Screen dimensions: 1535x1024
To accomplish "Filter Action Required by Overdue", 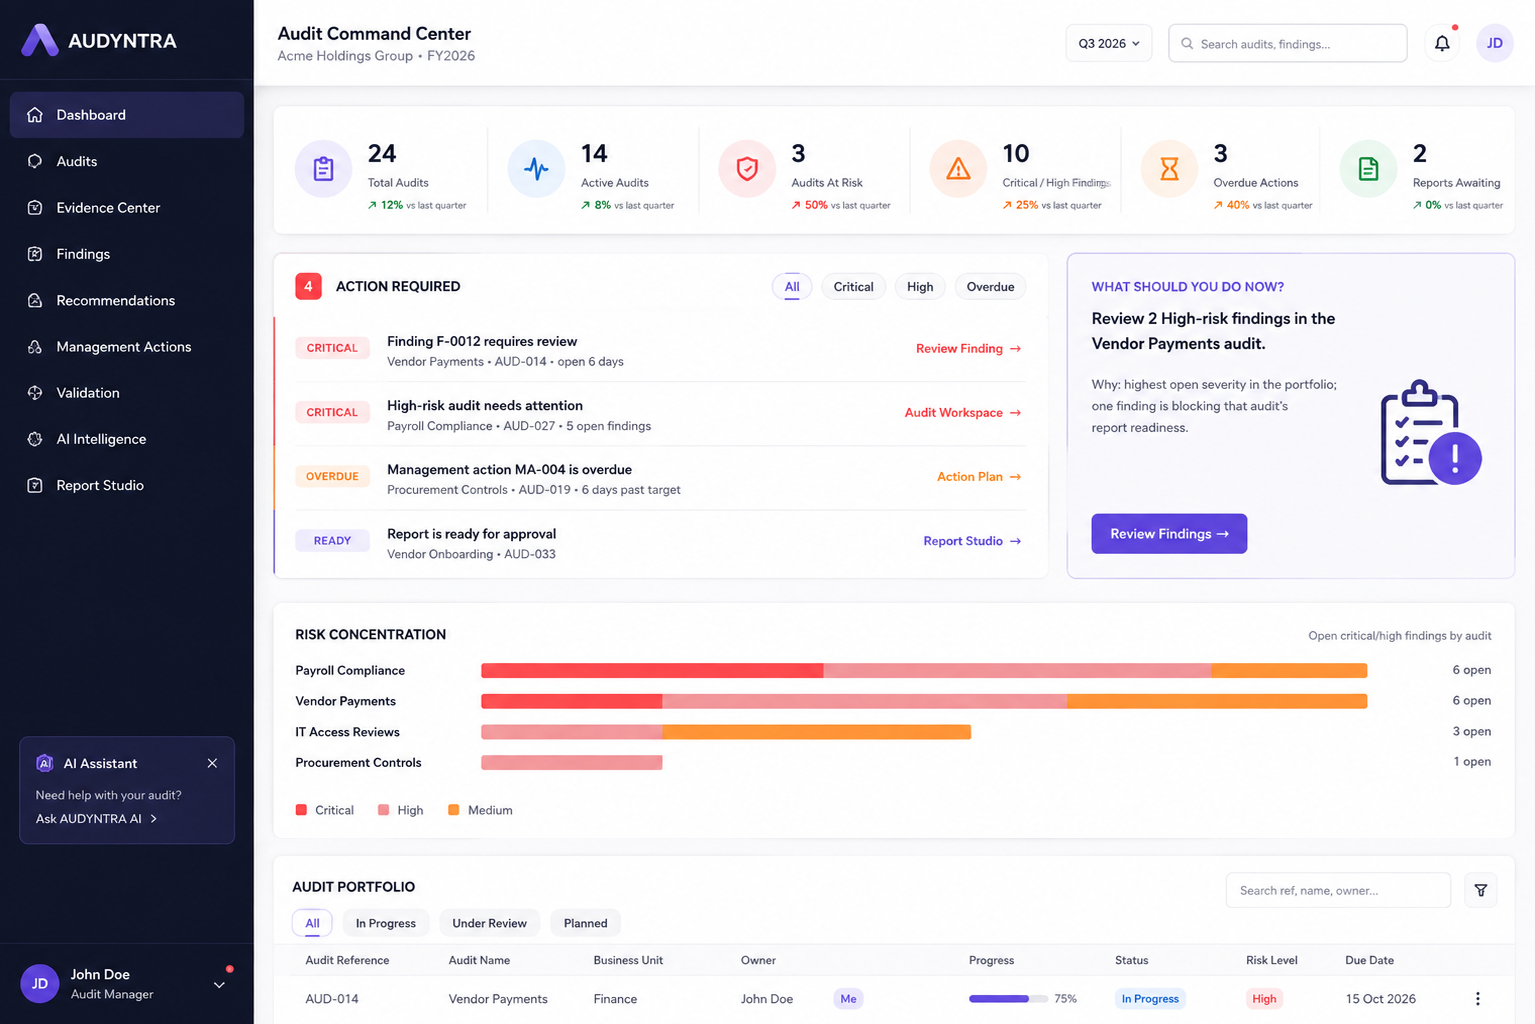I will [990, 287].
